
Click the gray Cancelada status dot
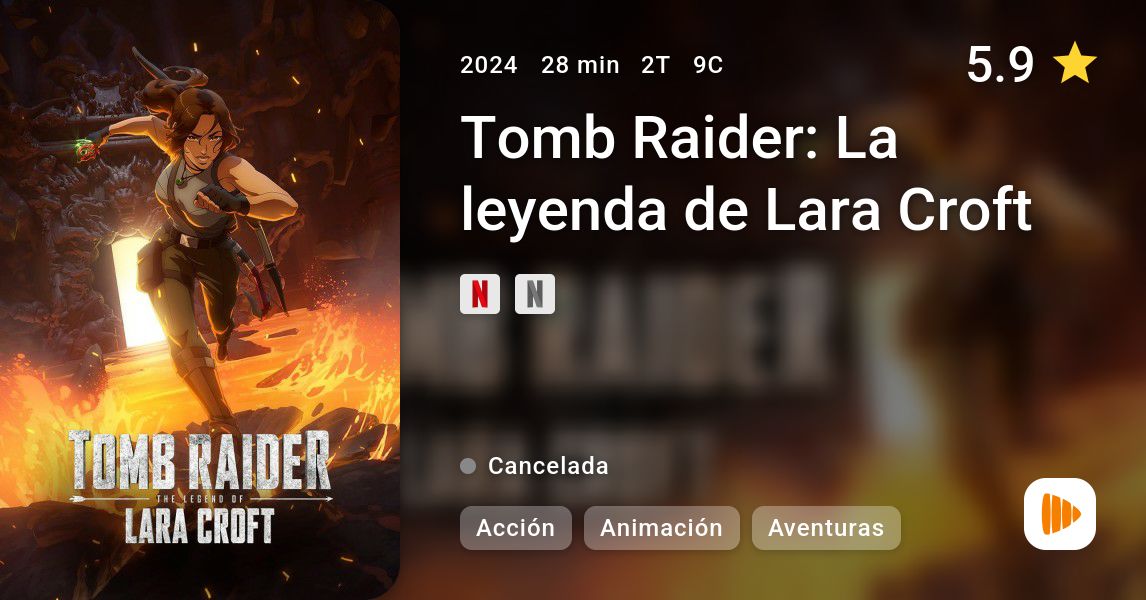pyautogui.click(x=468, y=466)
